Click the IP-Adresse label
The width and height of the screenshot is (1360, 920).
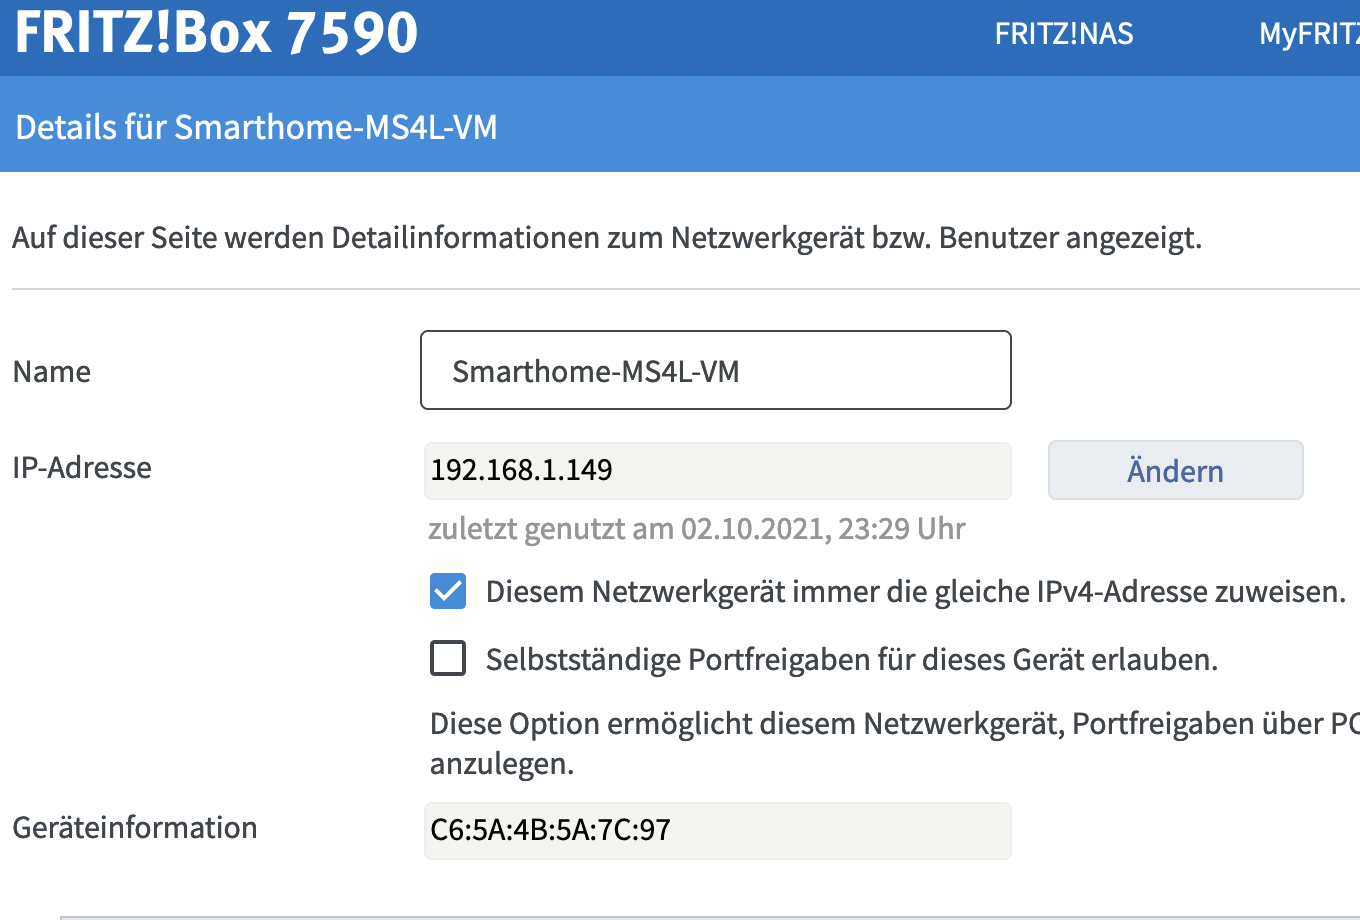[x=82, y=468]
